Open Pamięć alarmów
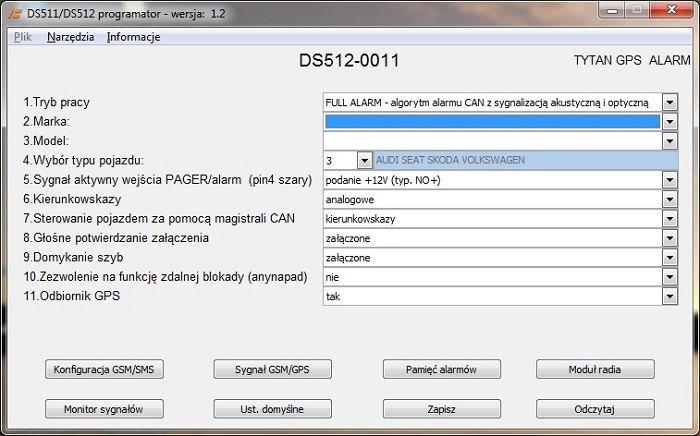The image size is (700, 436). [442, 369]
